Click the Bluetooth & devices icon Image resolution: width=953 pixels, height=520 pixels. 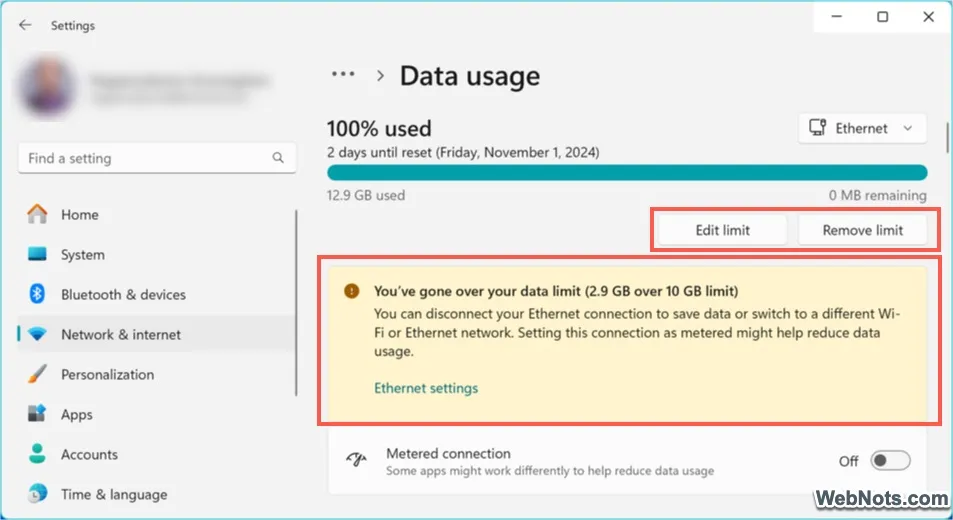pyautogui.click(x=37, y=294)
